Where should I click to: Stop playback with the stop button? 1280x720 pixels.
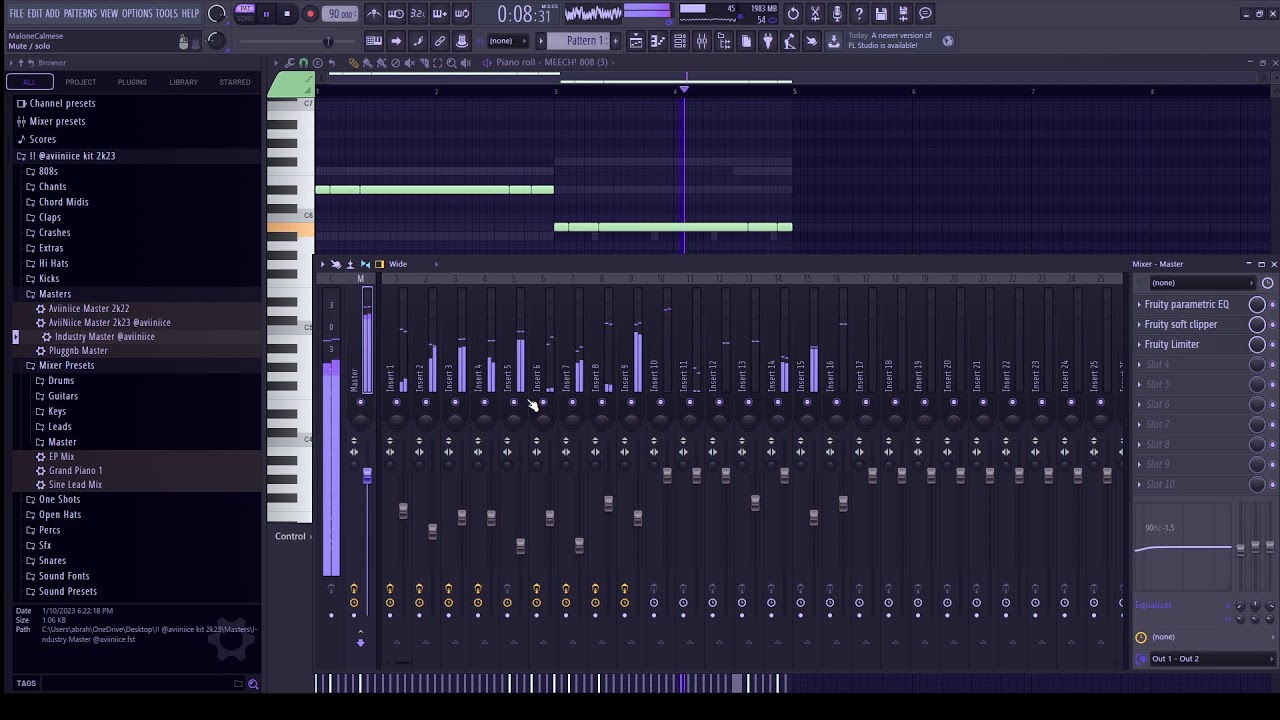(x=287, y=14)
